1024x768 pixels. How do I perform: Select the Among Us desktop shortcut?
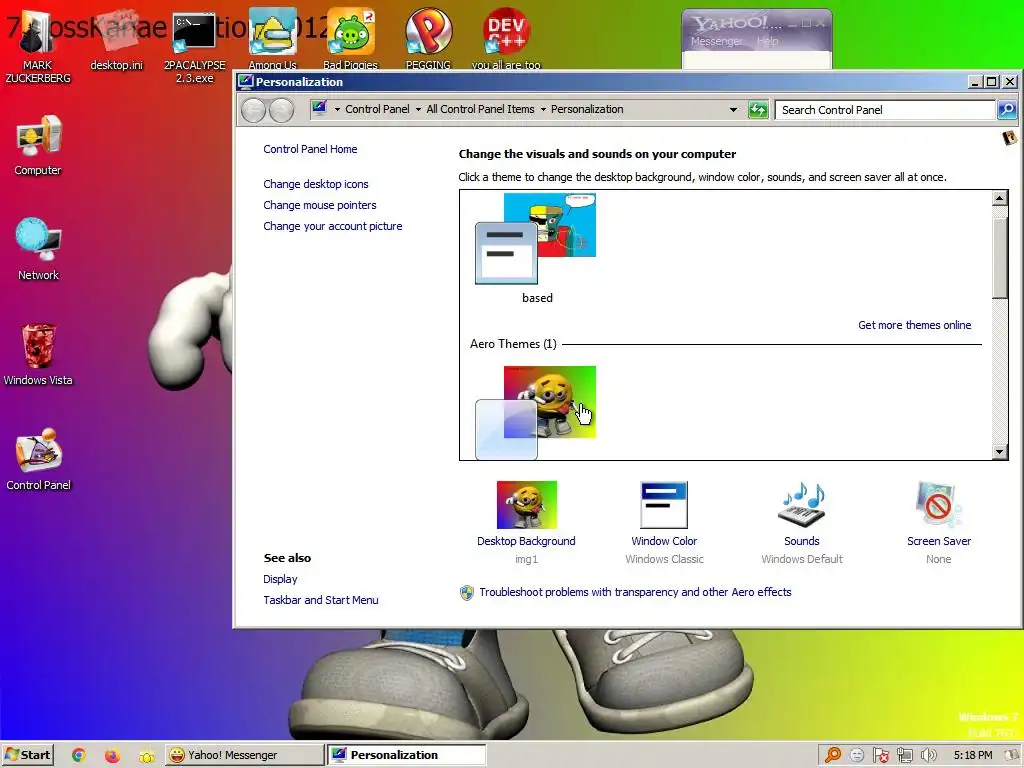(x=272, y=39)
